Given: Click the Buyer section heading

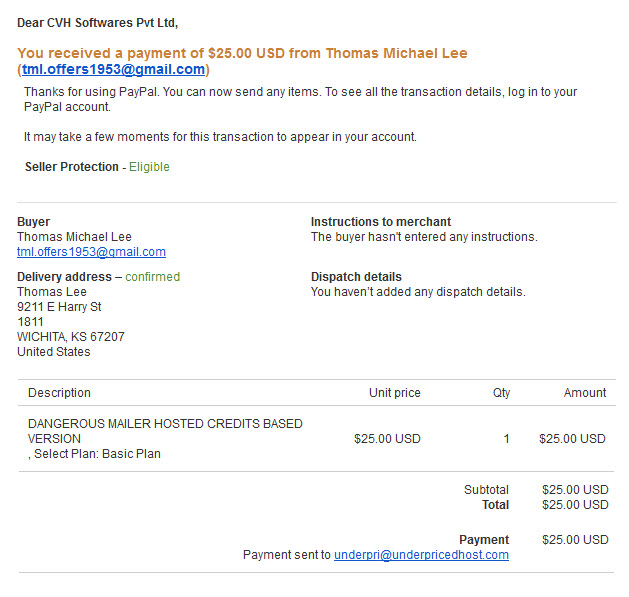Looking at the screenshot, I should tap(33, 222).
